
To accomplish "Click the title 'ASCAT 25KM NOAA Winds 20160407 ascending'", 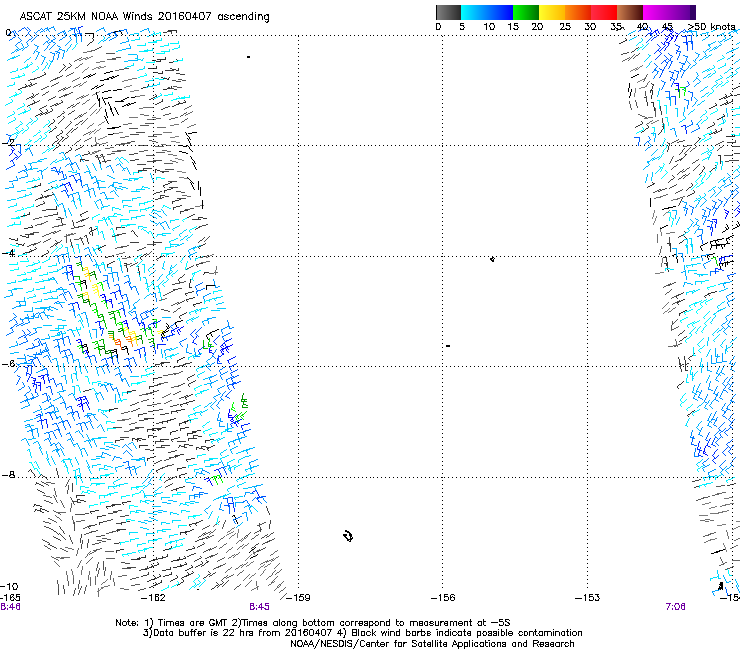I will click(x=144, y=16).
